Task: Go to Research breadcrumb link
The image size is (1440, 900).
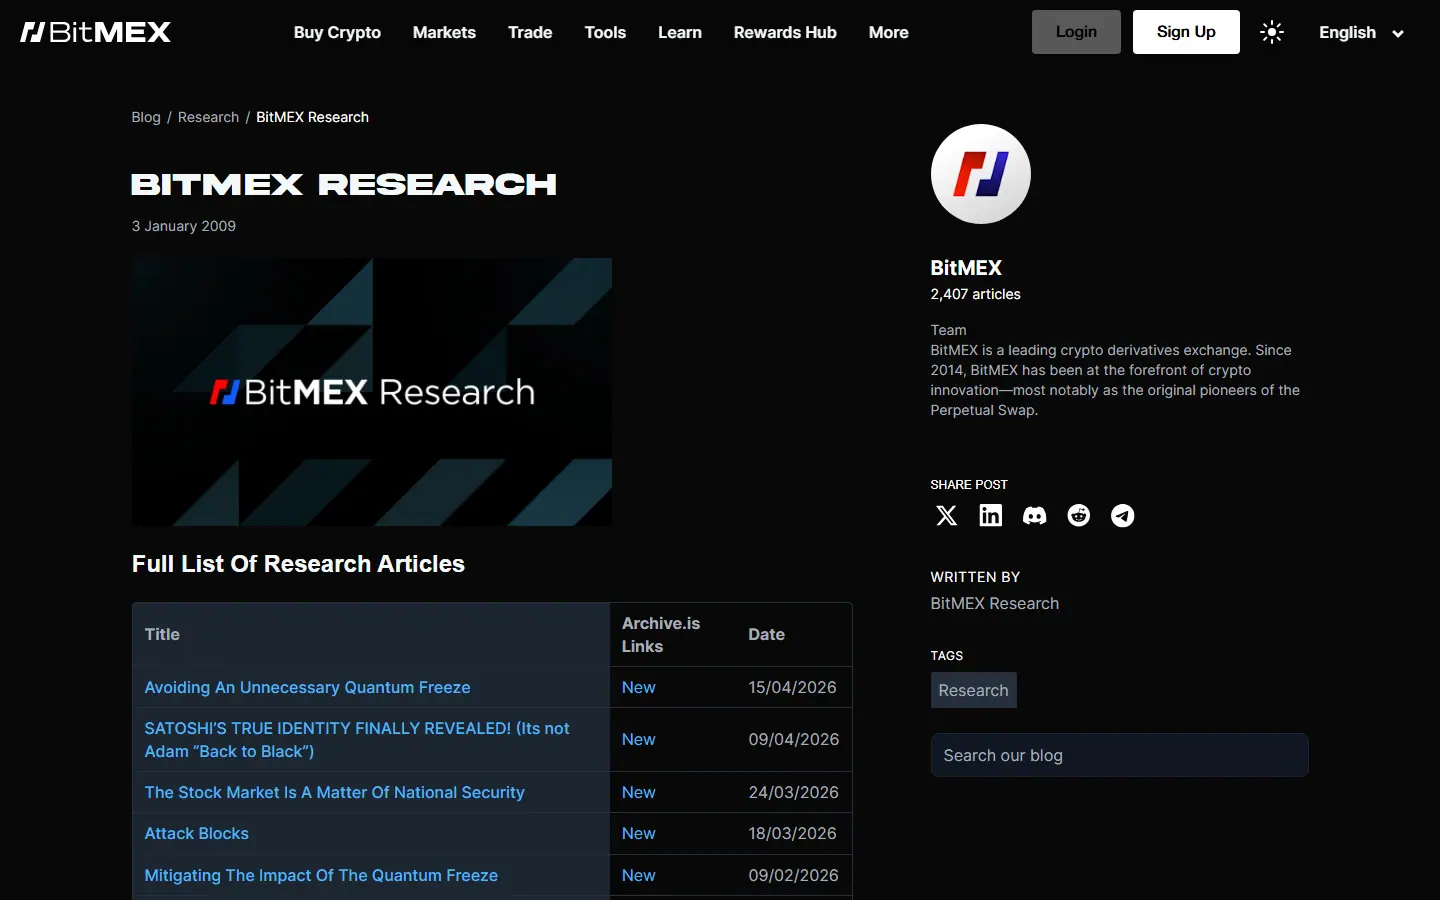Action: click(x=208, y=117)
